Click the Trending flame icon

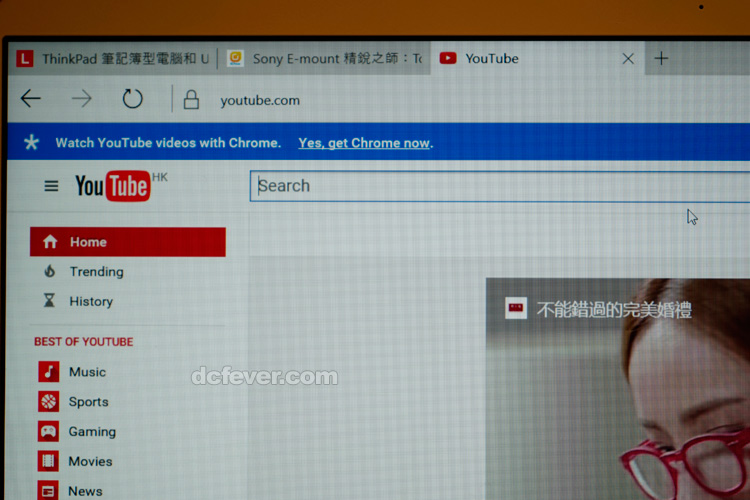coord(49,271)
